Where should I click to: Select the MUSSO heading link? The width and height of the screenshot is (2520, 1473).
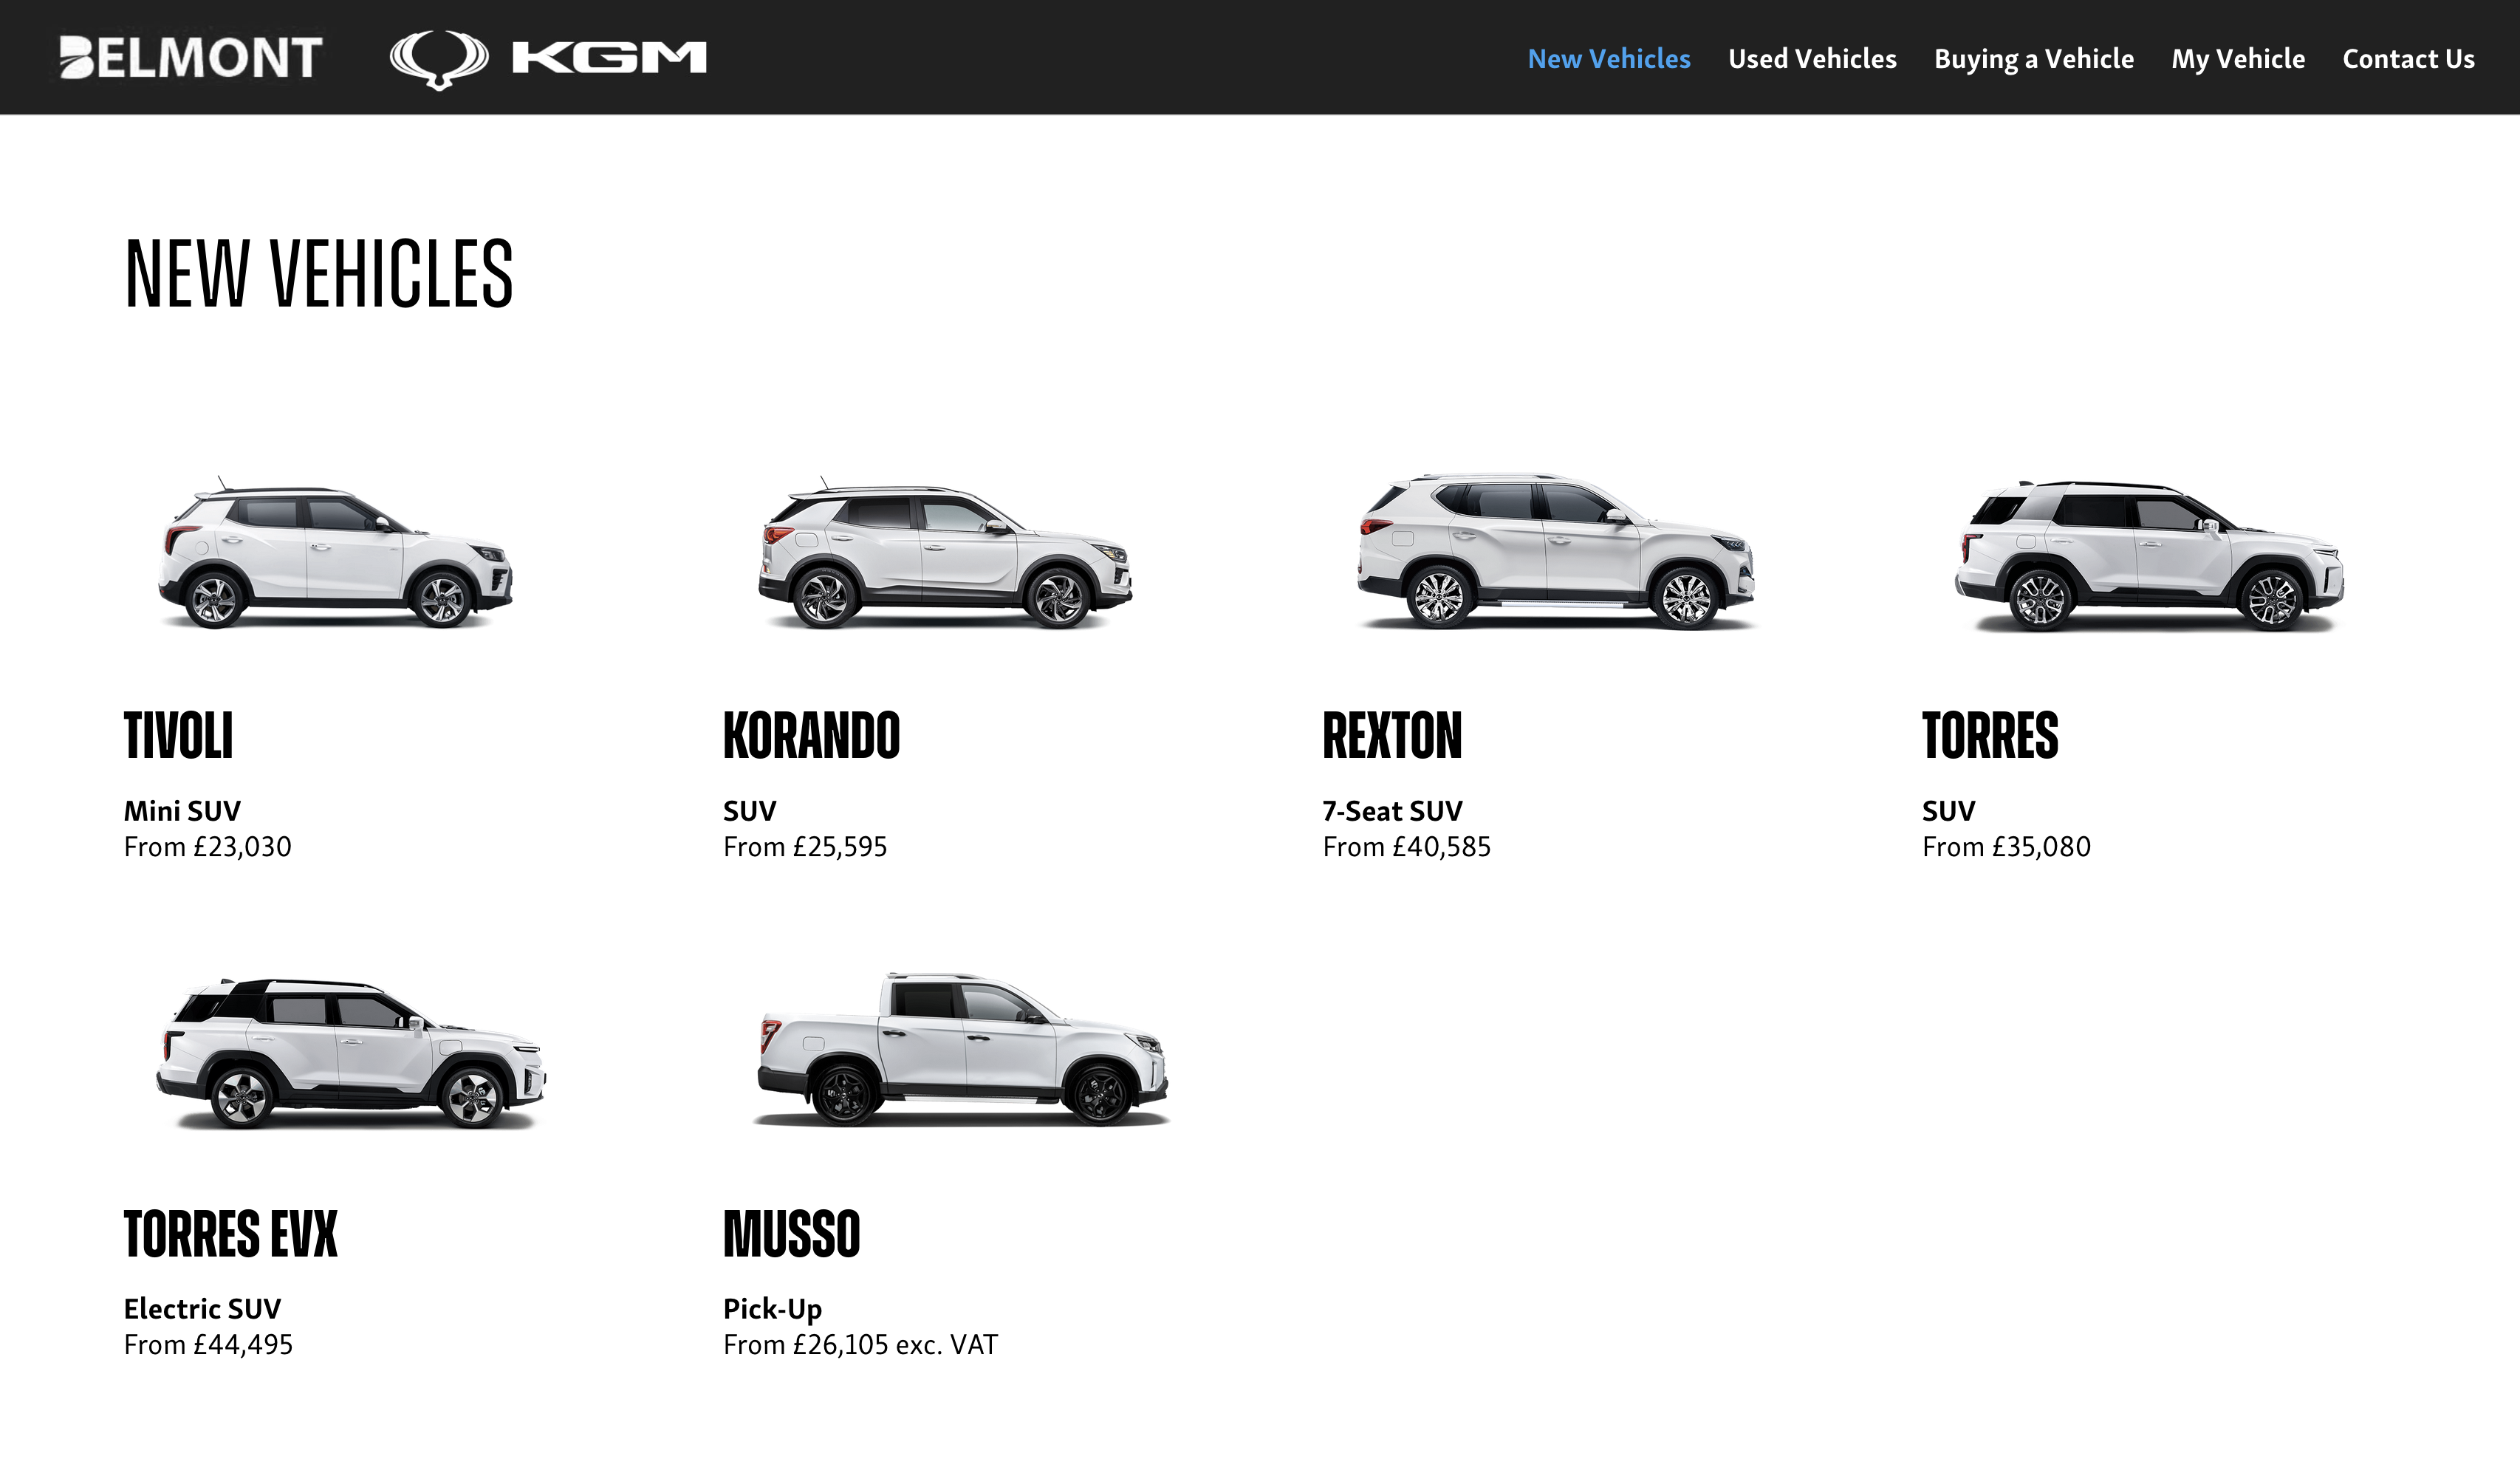tap(791, 1234)
